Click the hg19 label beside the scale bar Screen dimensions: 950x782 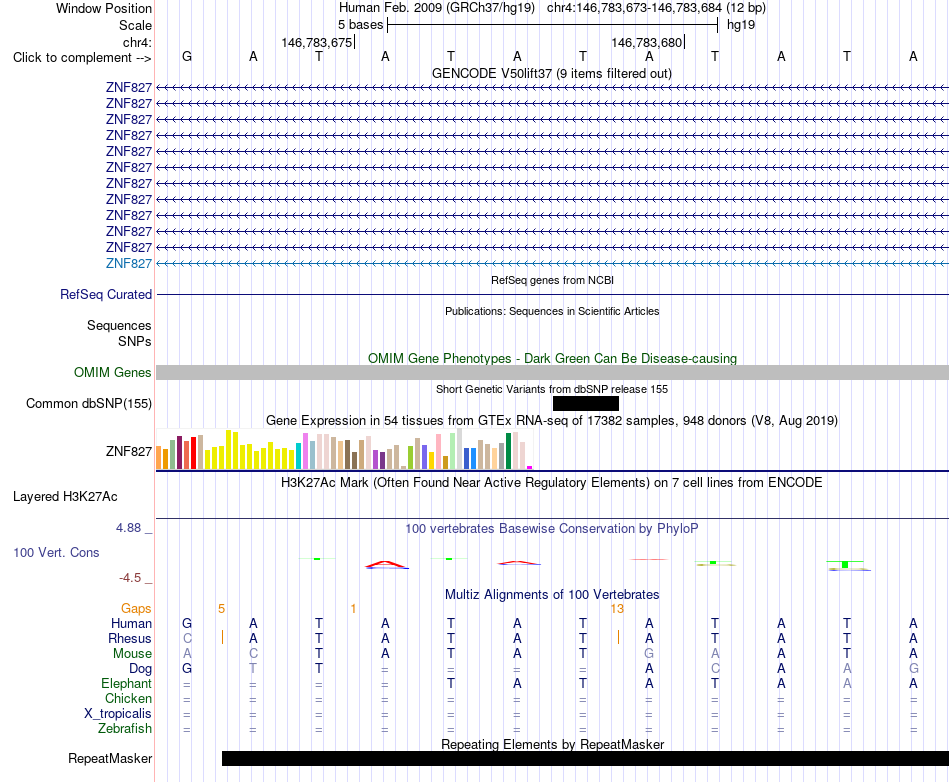point(741,25)
